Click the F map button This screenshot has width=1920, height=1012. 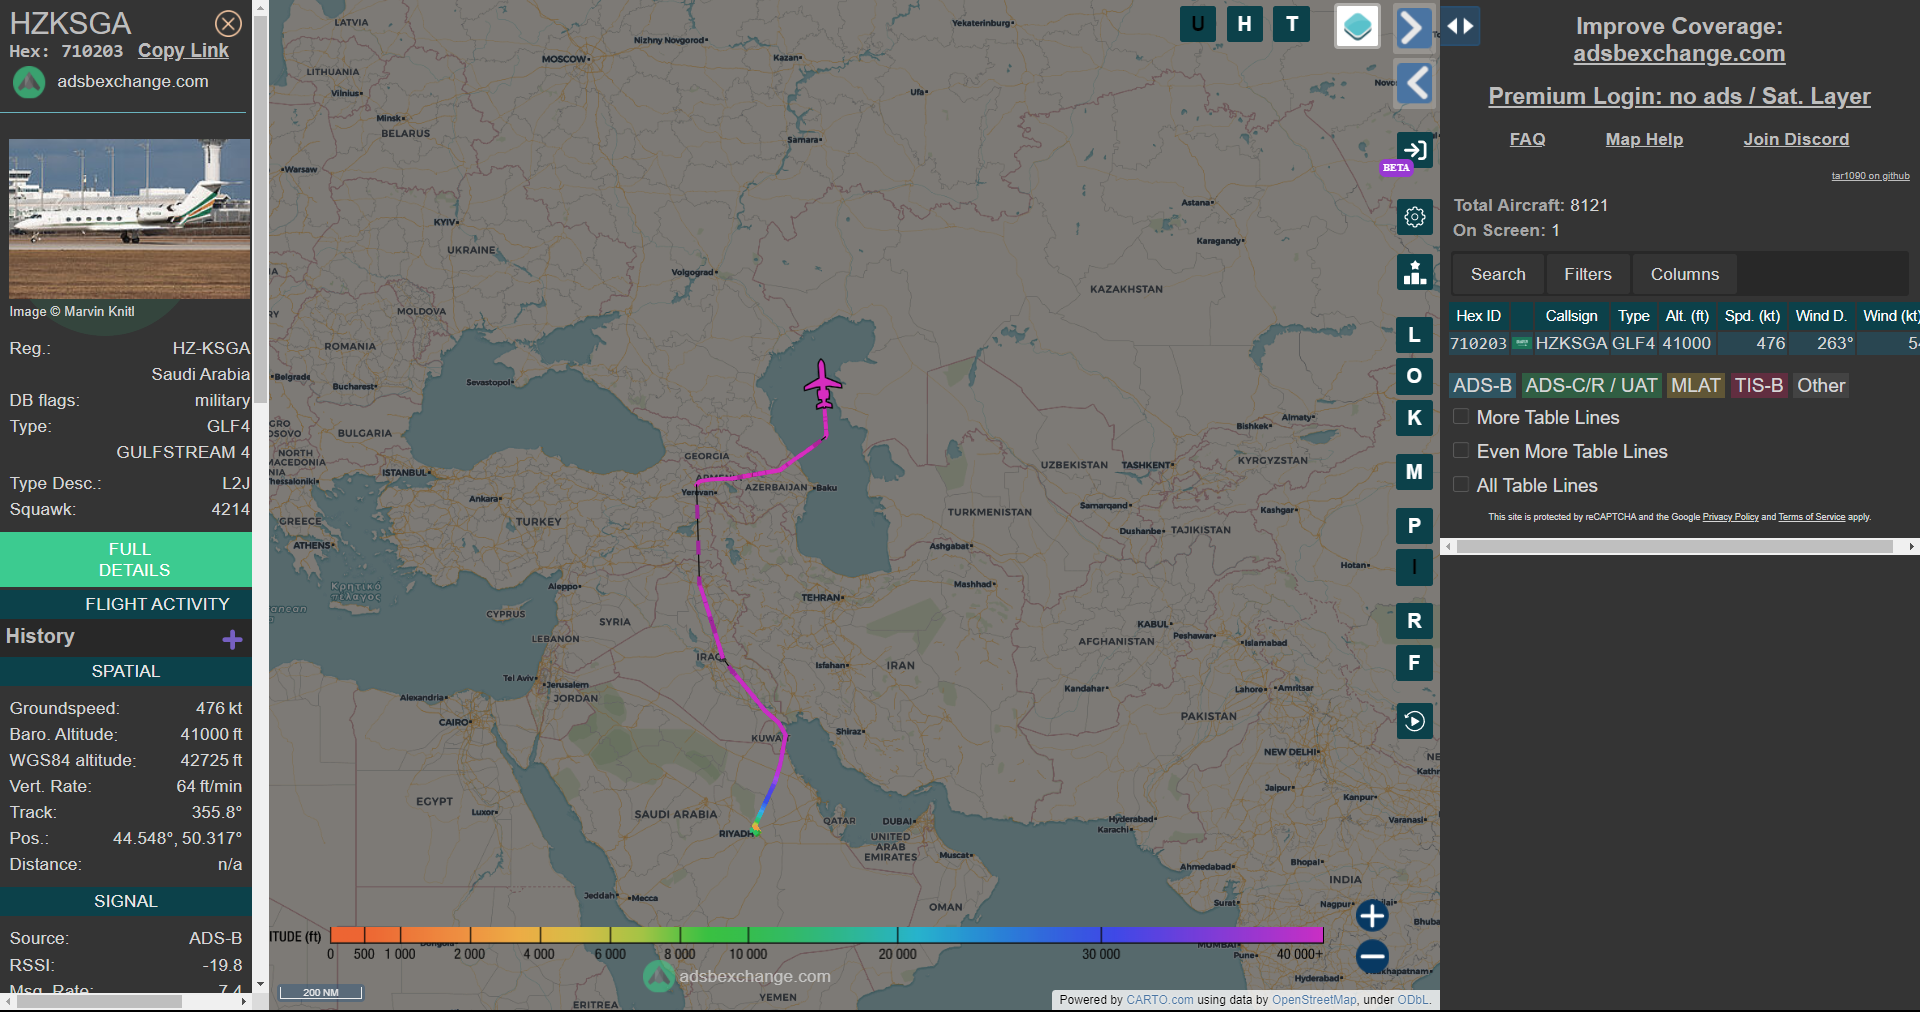click(x=1414, y=663)
